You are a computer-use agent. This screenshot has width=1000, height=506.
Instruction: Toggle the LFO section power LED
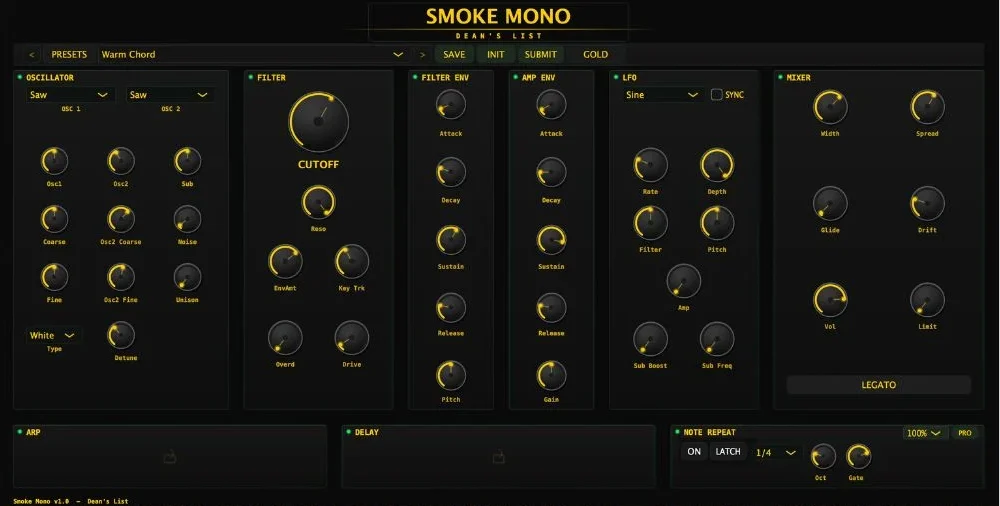click(616, 77)
